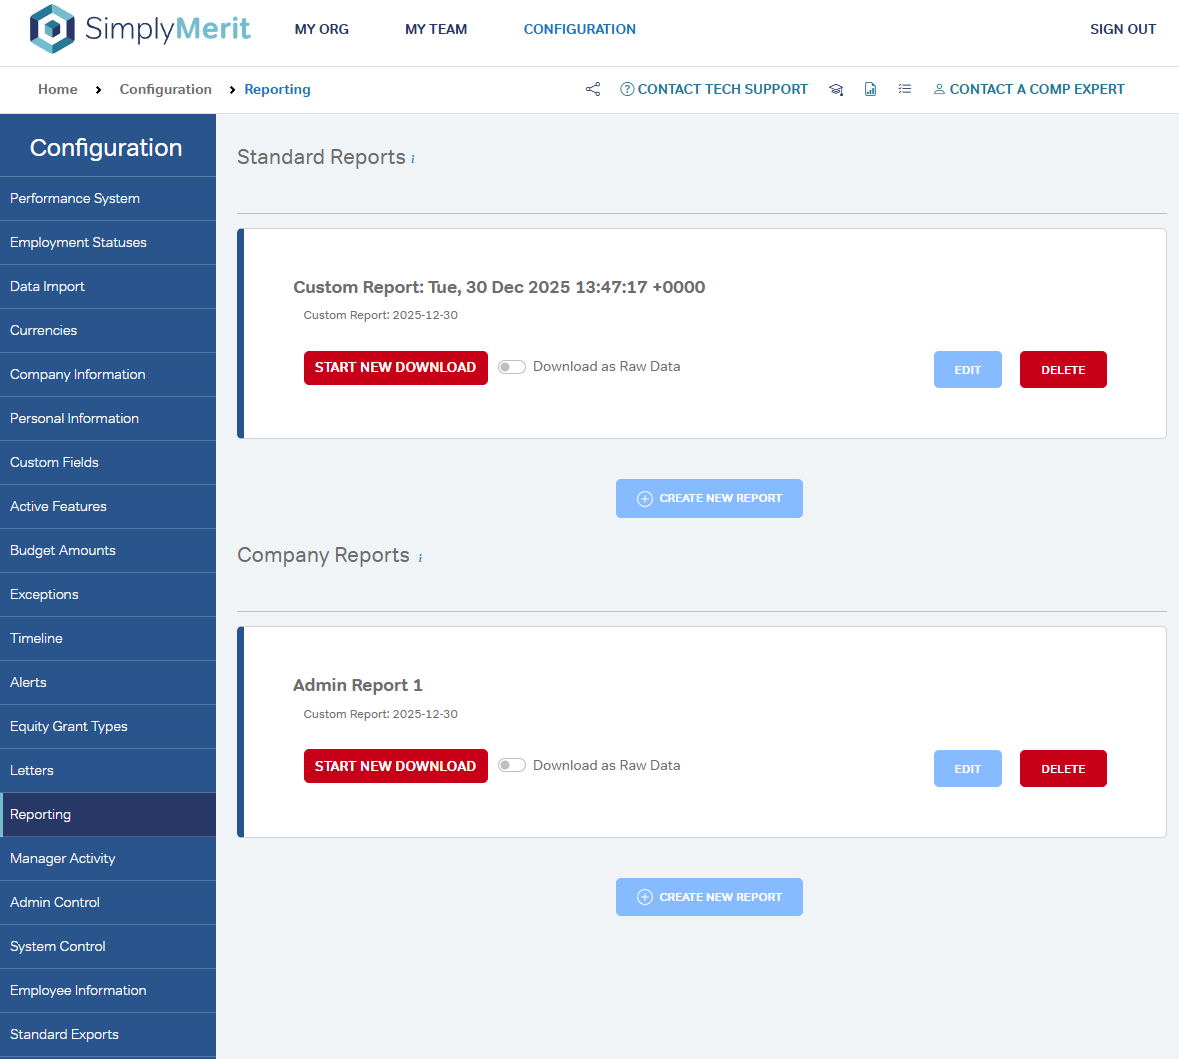The width and height of the screenshot is (1179, 1059).
Task: Click Contact Tech Support question mark icon
Action: (627, 89)
